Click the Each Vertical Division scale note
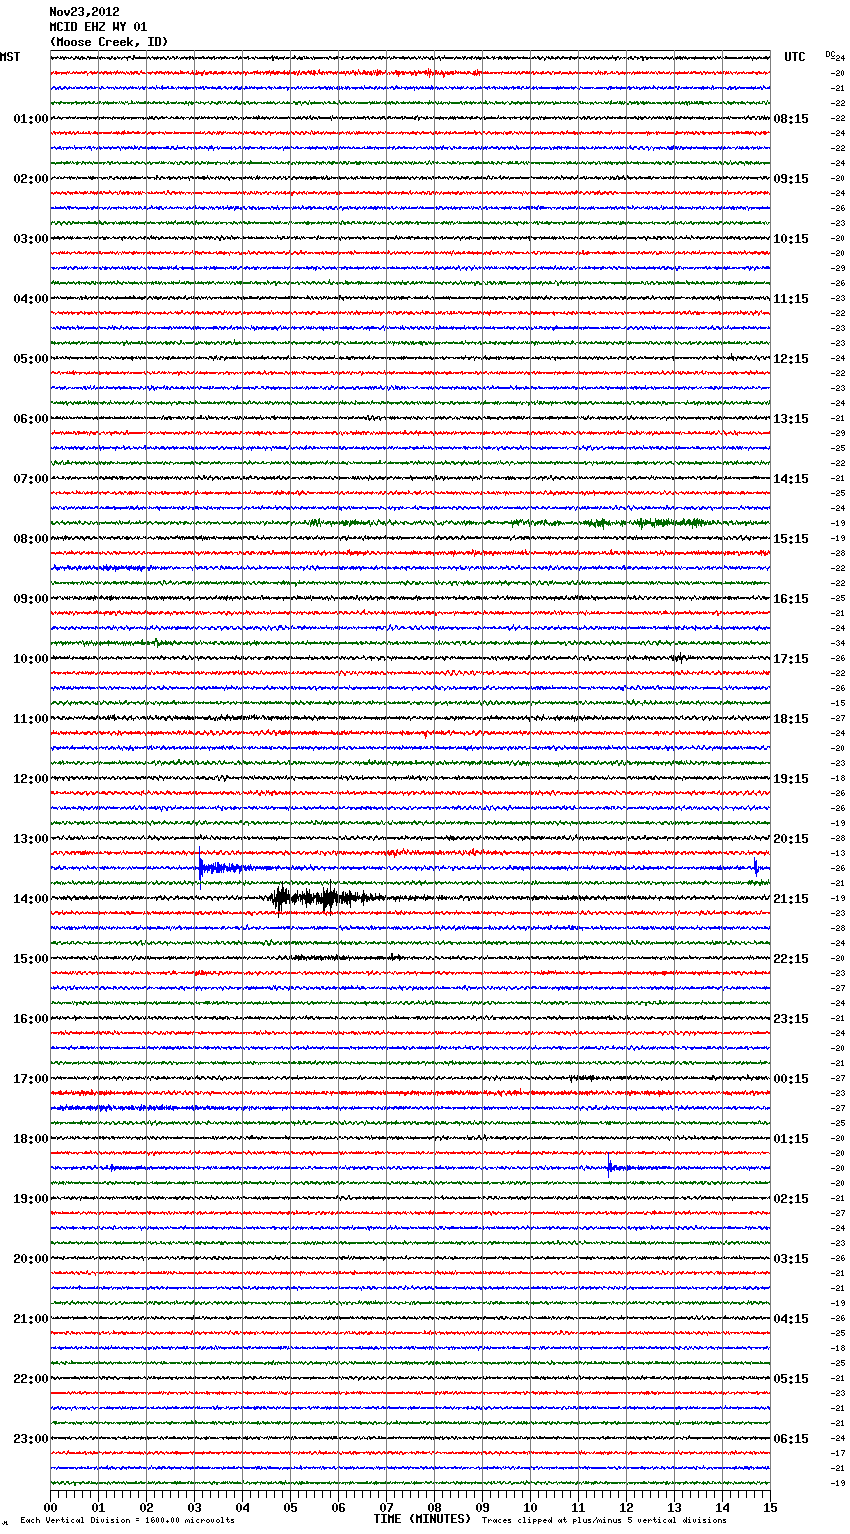Viewport: 850px width, 1534px height. [127, 1521]
